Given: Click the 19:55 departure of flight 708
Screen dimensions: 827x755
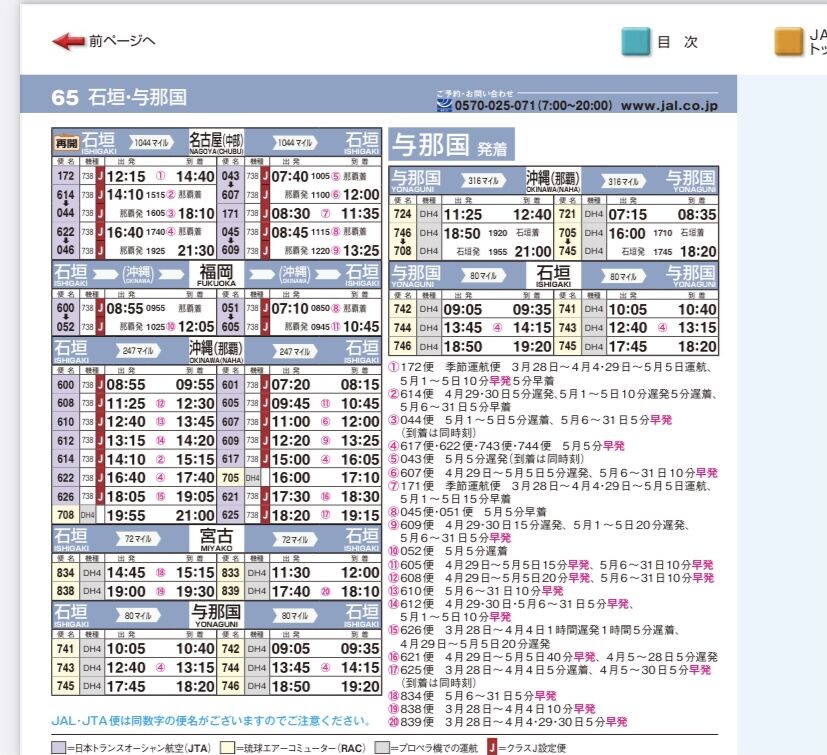Looking at the screenshot, I should pyautogui.click(x=126, y=515).
